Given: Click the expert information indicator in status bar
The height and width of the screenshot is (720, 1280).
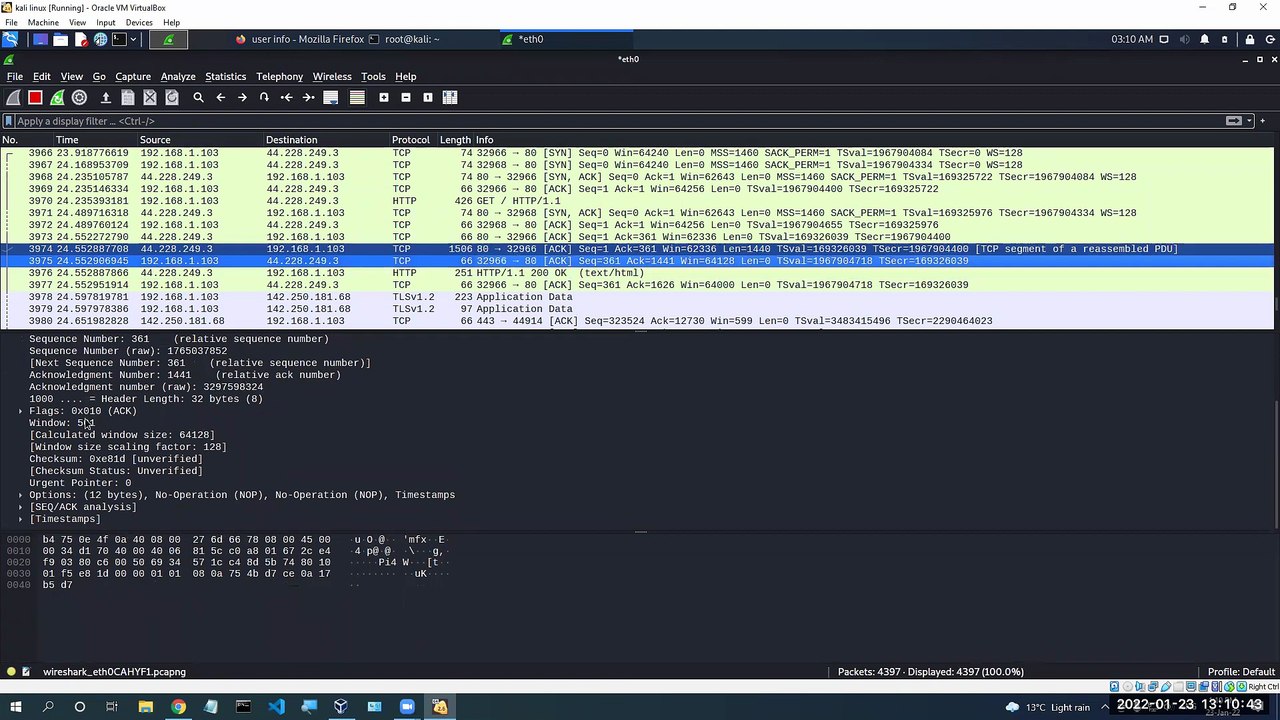Looking at the screenshot, I should pos(11,672).
